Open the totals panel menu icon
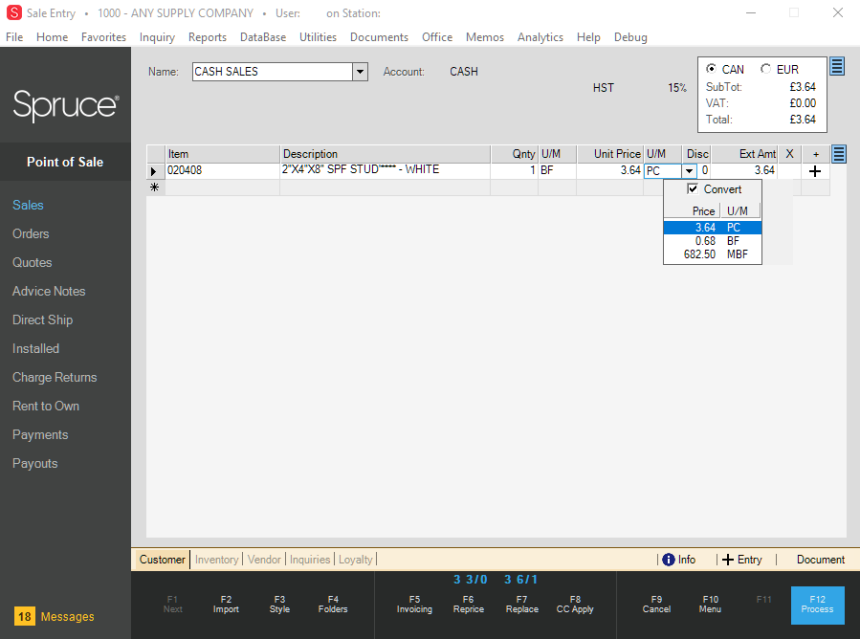This screenshot has height=639, width=860. 836,67
